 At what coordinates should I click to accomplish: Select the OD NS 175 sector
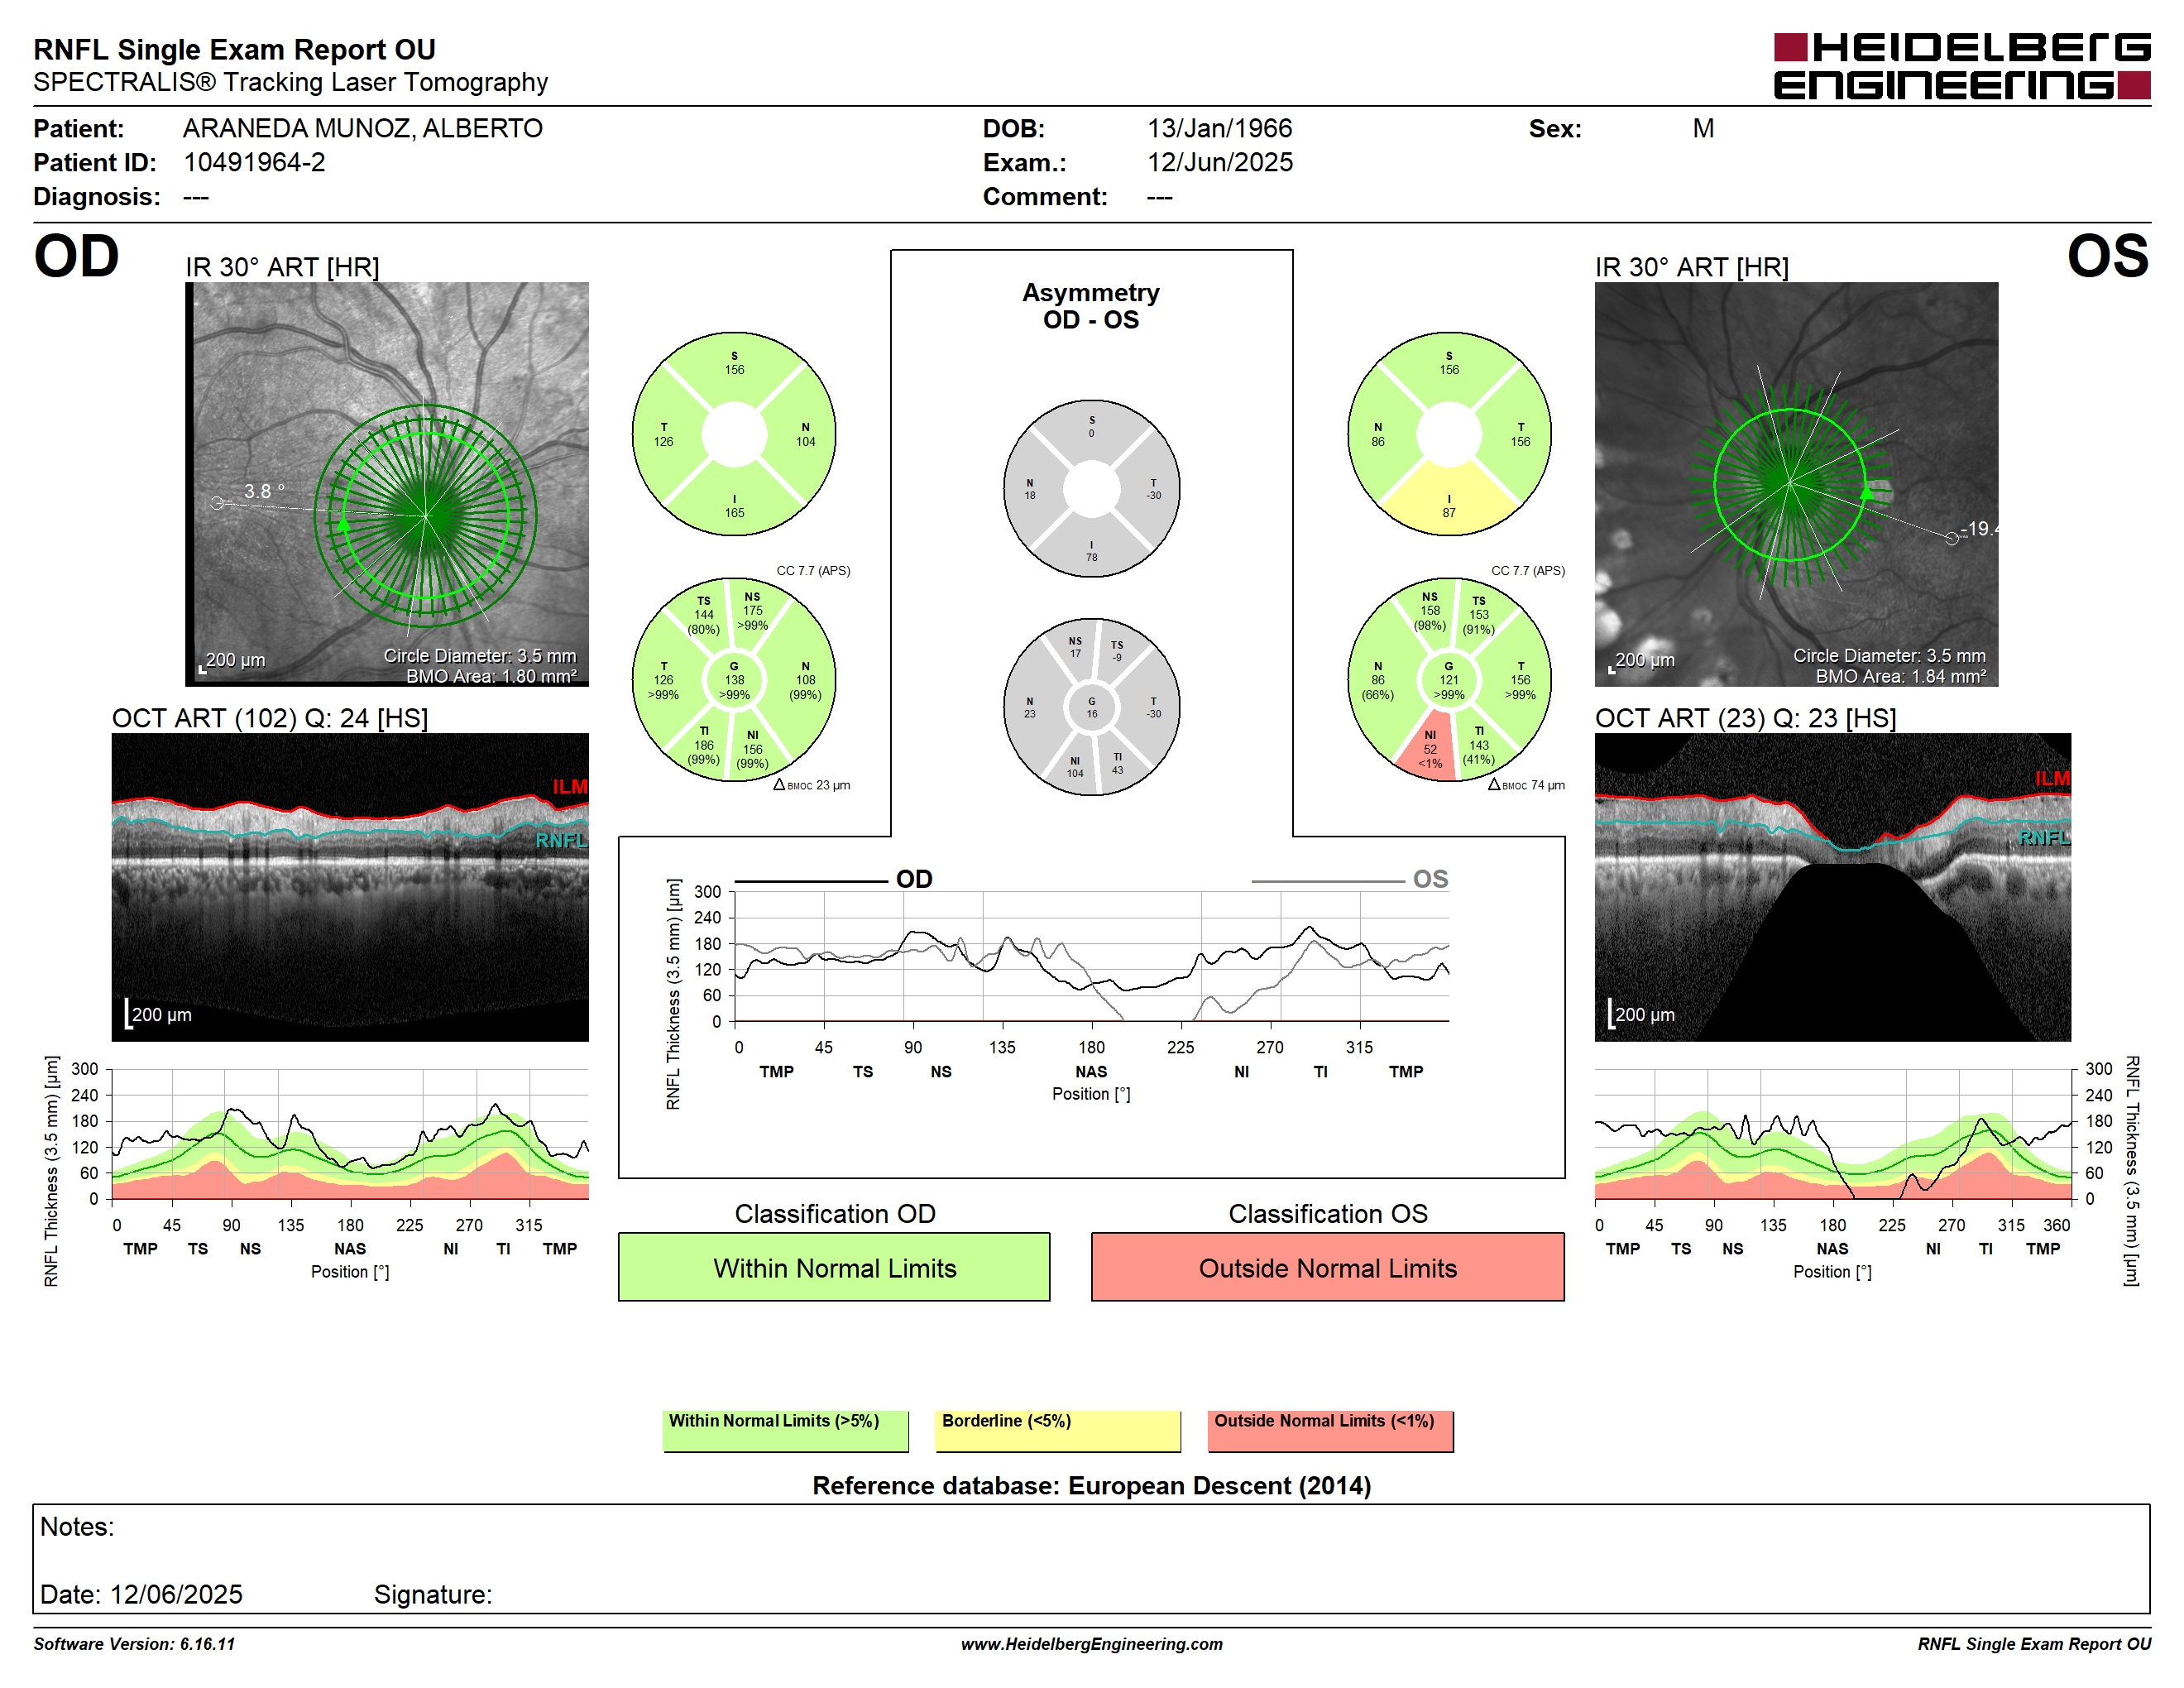point(753,611)
